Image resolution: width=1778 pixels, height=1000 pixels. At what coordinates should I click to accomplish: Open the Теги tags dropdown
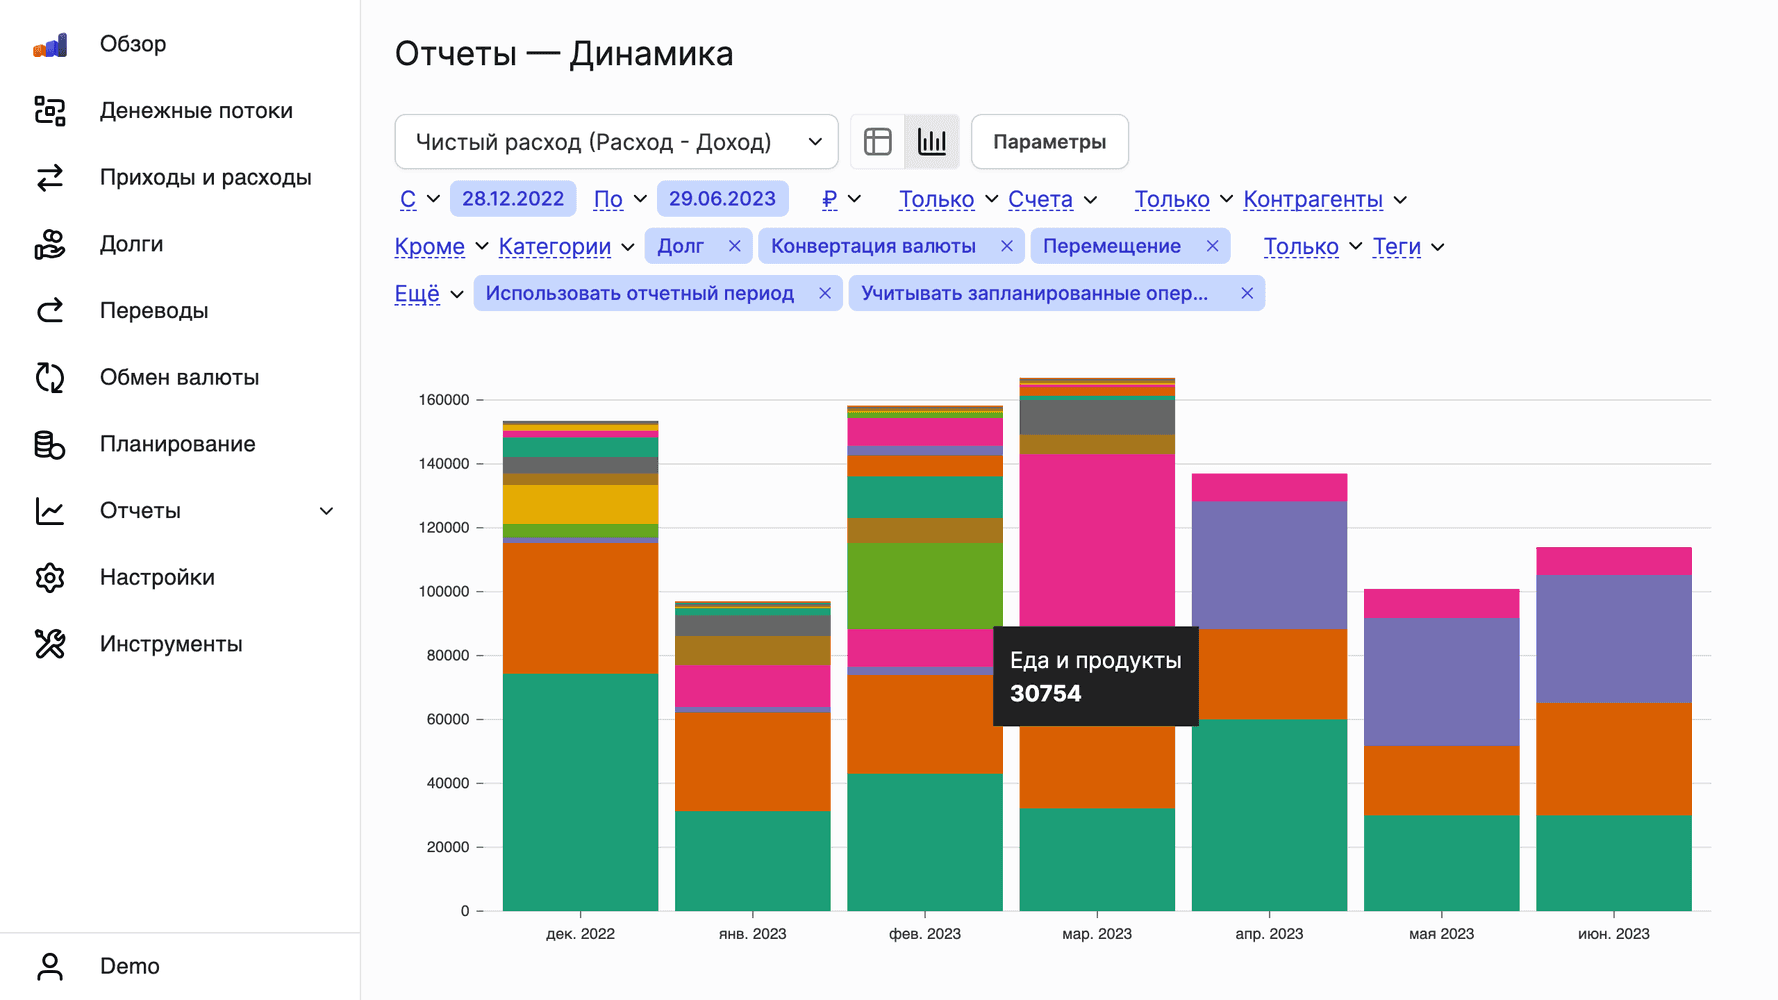pyautogui.click(x=1408, y=246)
